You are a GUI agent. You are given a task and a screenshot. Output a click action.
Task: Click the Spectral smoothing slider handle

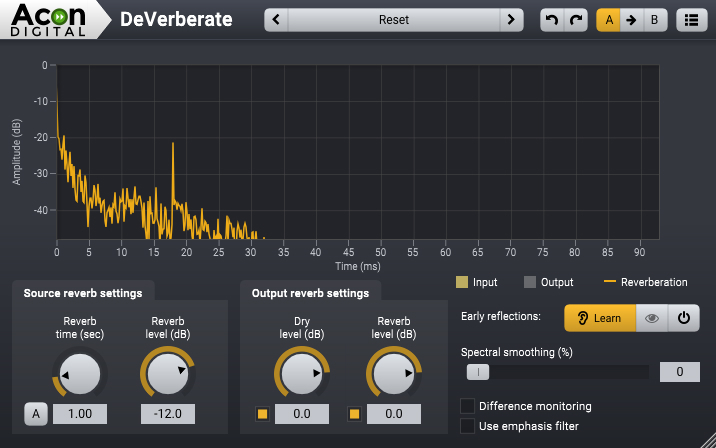point(478,372)
